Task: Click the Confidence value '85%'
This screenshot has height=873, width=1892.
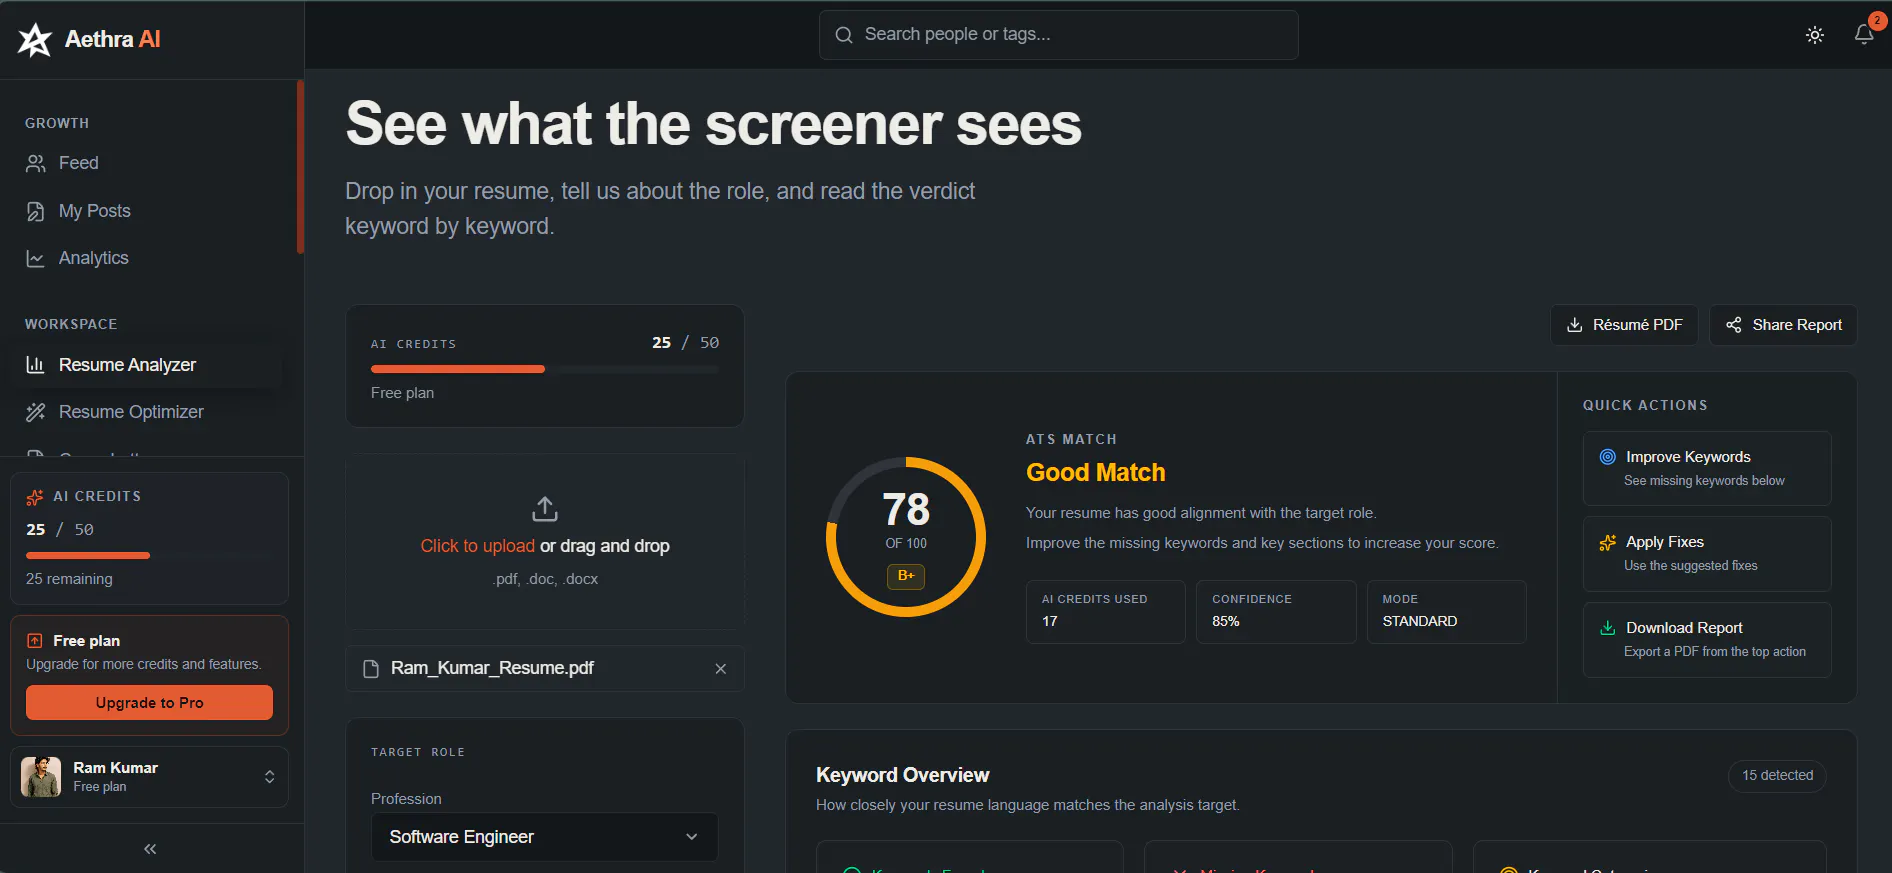Action: point(1226,622)
